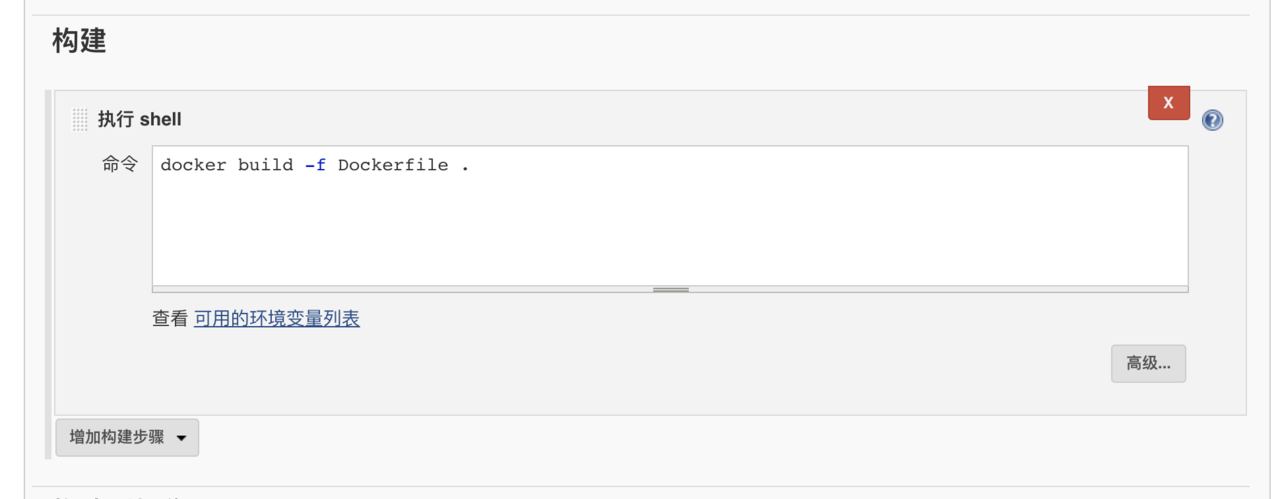Click the 执行 shell step title
Viewport: 1280px width, 499px height.
[x=139, y=120]
